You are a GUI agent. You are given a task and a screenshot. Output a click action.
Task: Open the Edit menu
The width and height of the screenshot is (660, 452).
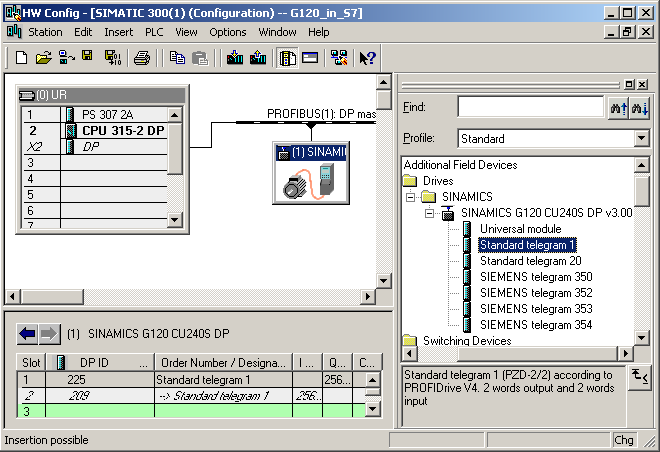coord(83,32)
